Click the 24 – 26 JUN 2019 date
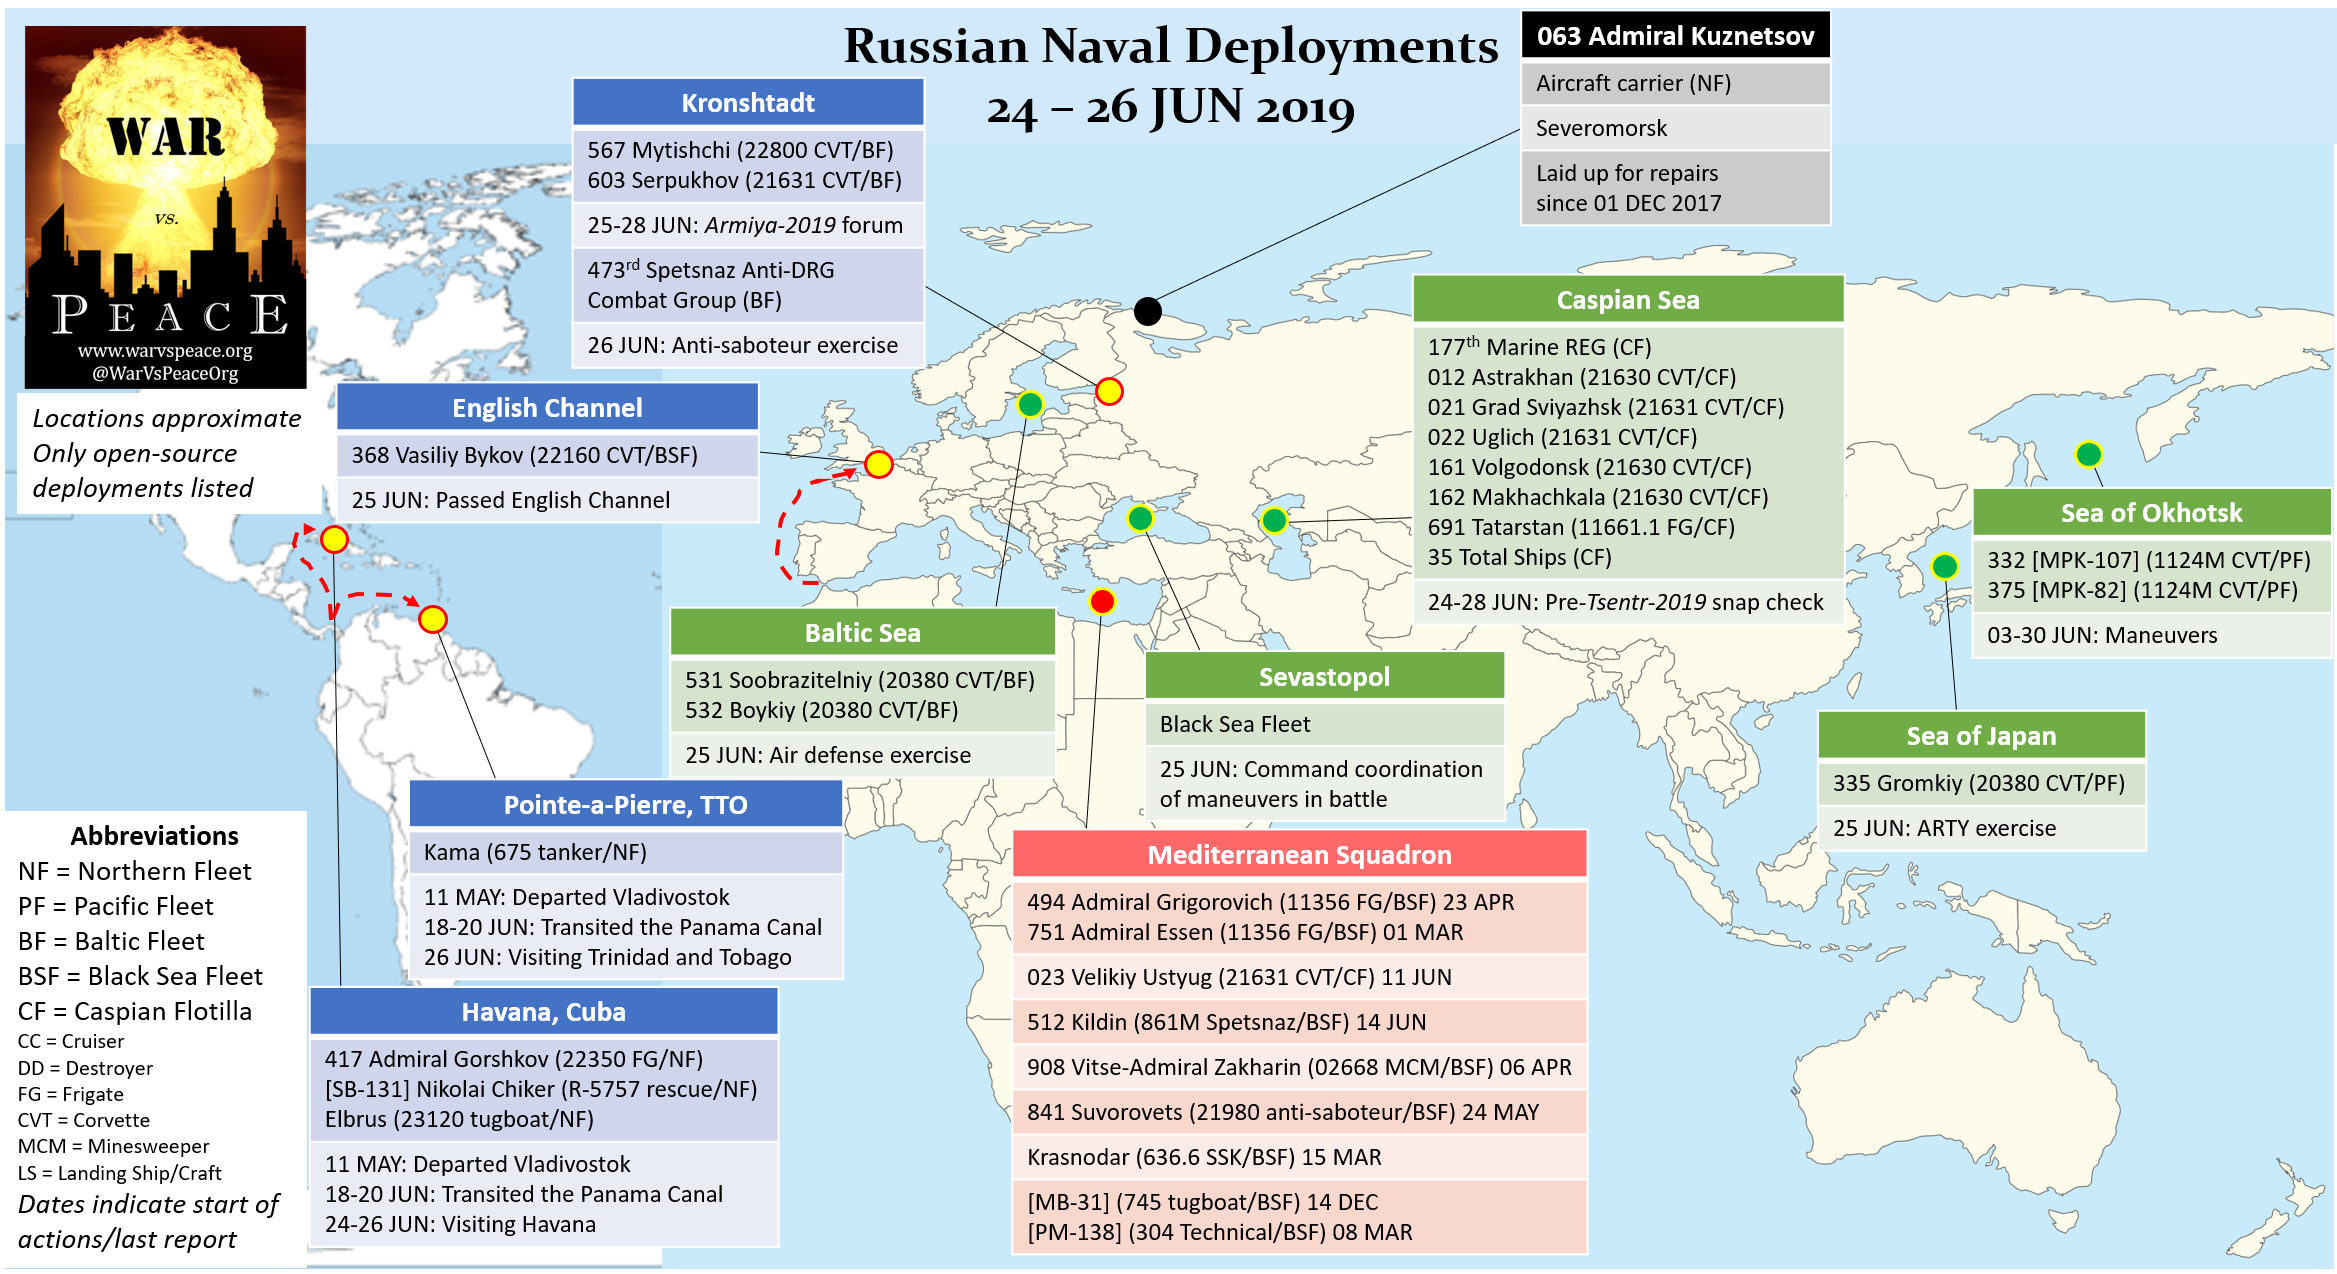This screenshot has height=1274, width=2337. tap(1171, 108)
